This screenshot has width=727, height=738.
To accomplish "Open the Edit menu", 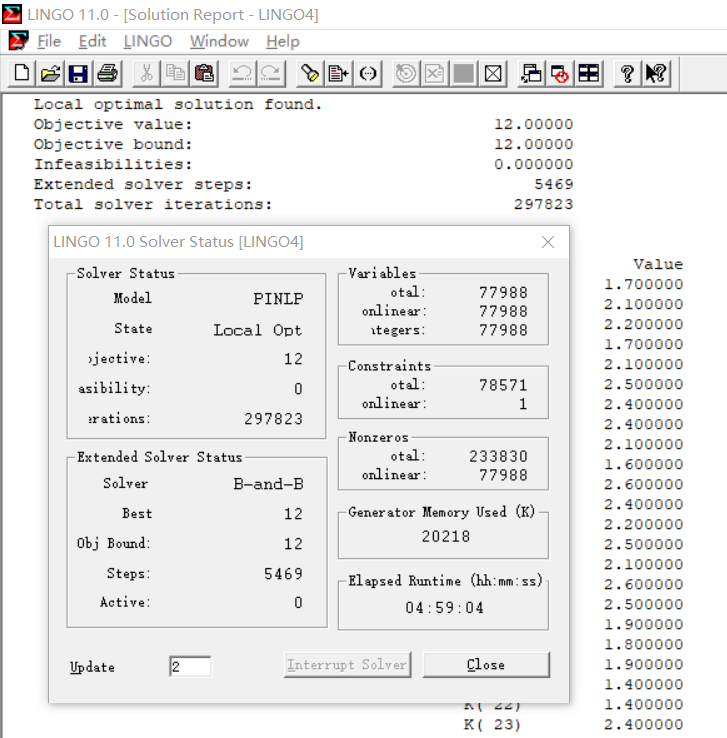I will (x=92, y=41).
